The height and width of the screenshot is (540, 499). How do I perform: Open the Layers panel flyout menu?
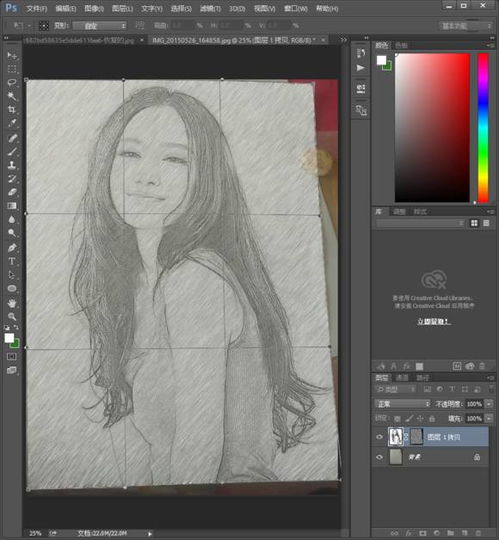click(x=491, y=378)
